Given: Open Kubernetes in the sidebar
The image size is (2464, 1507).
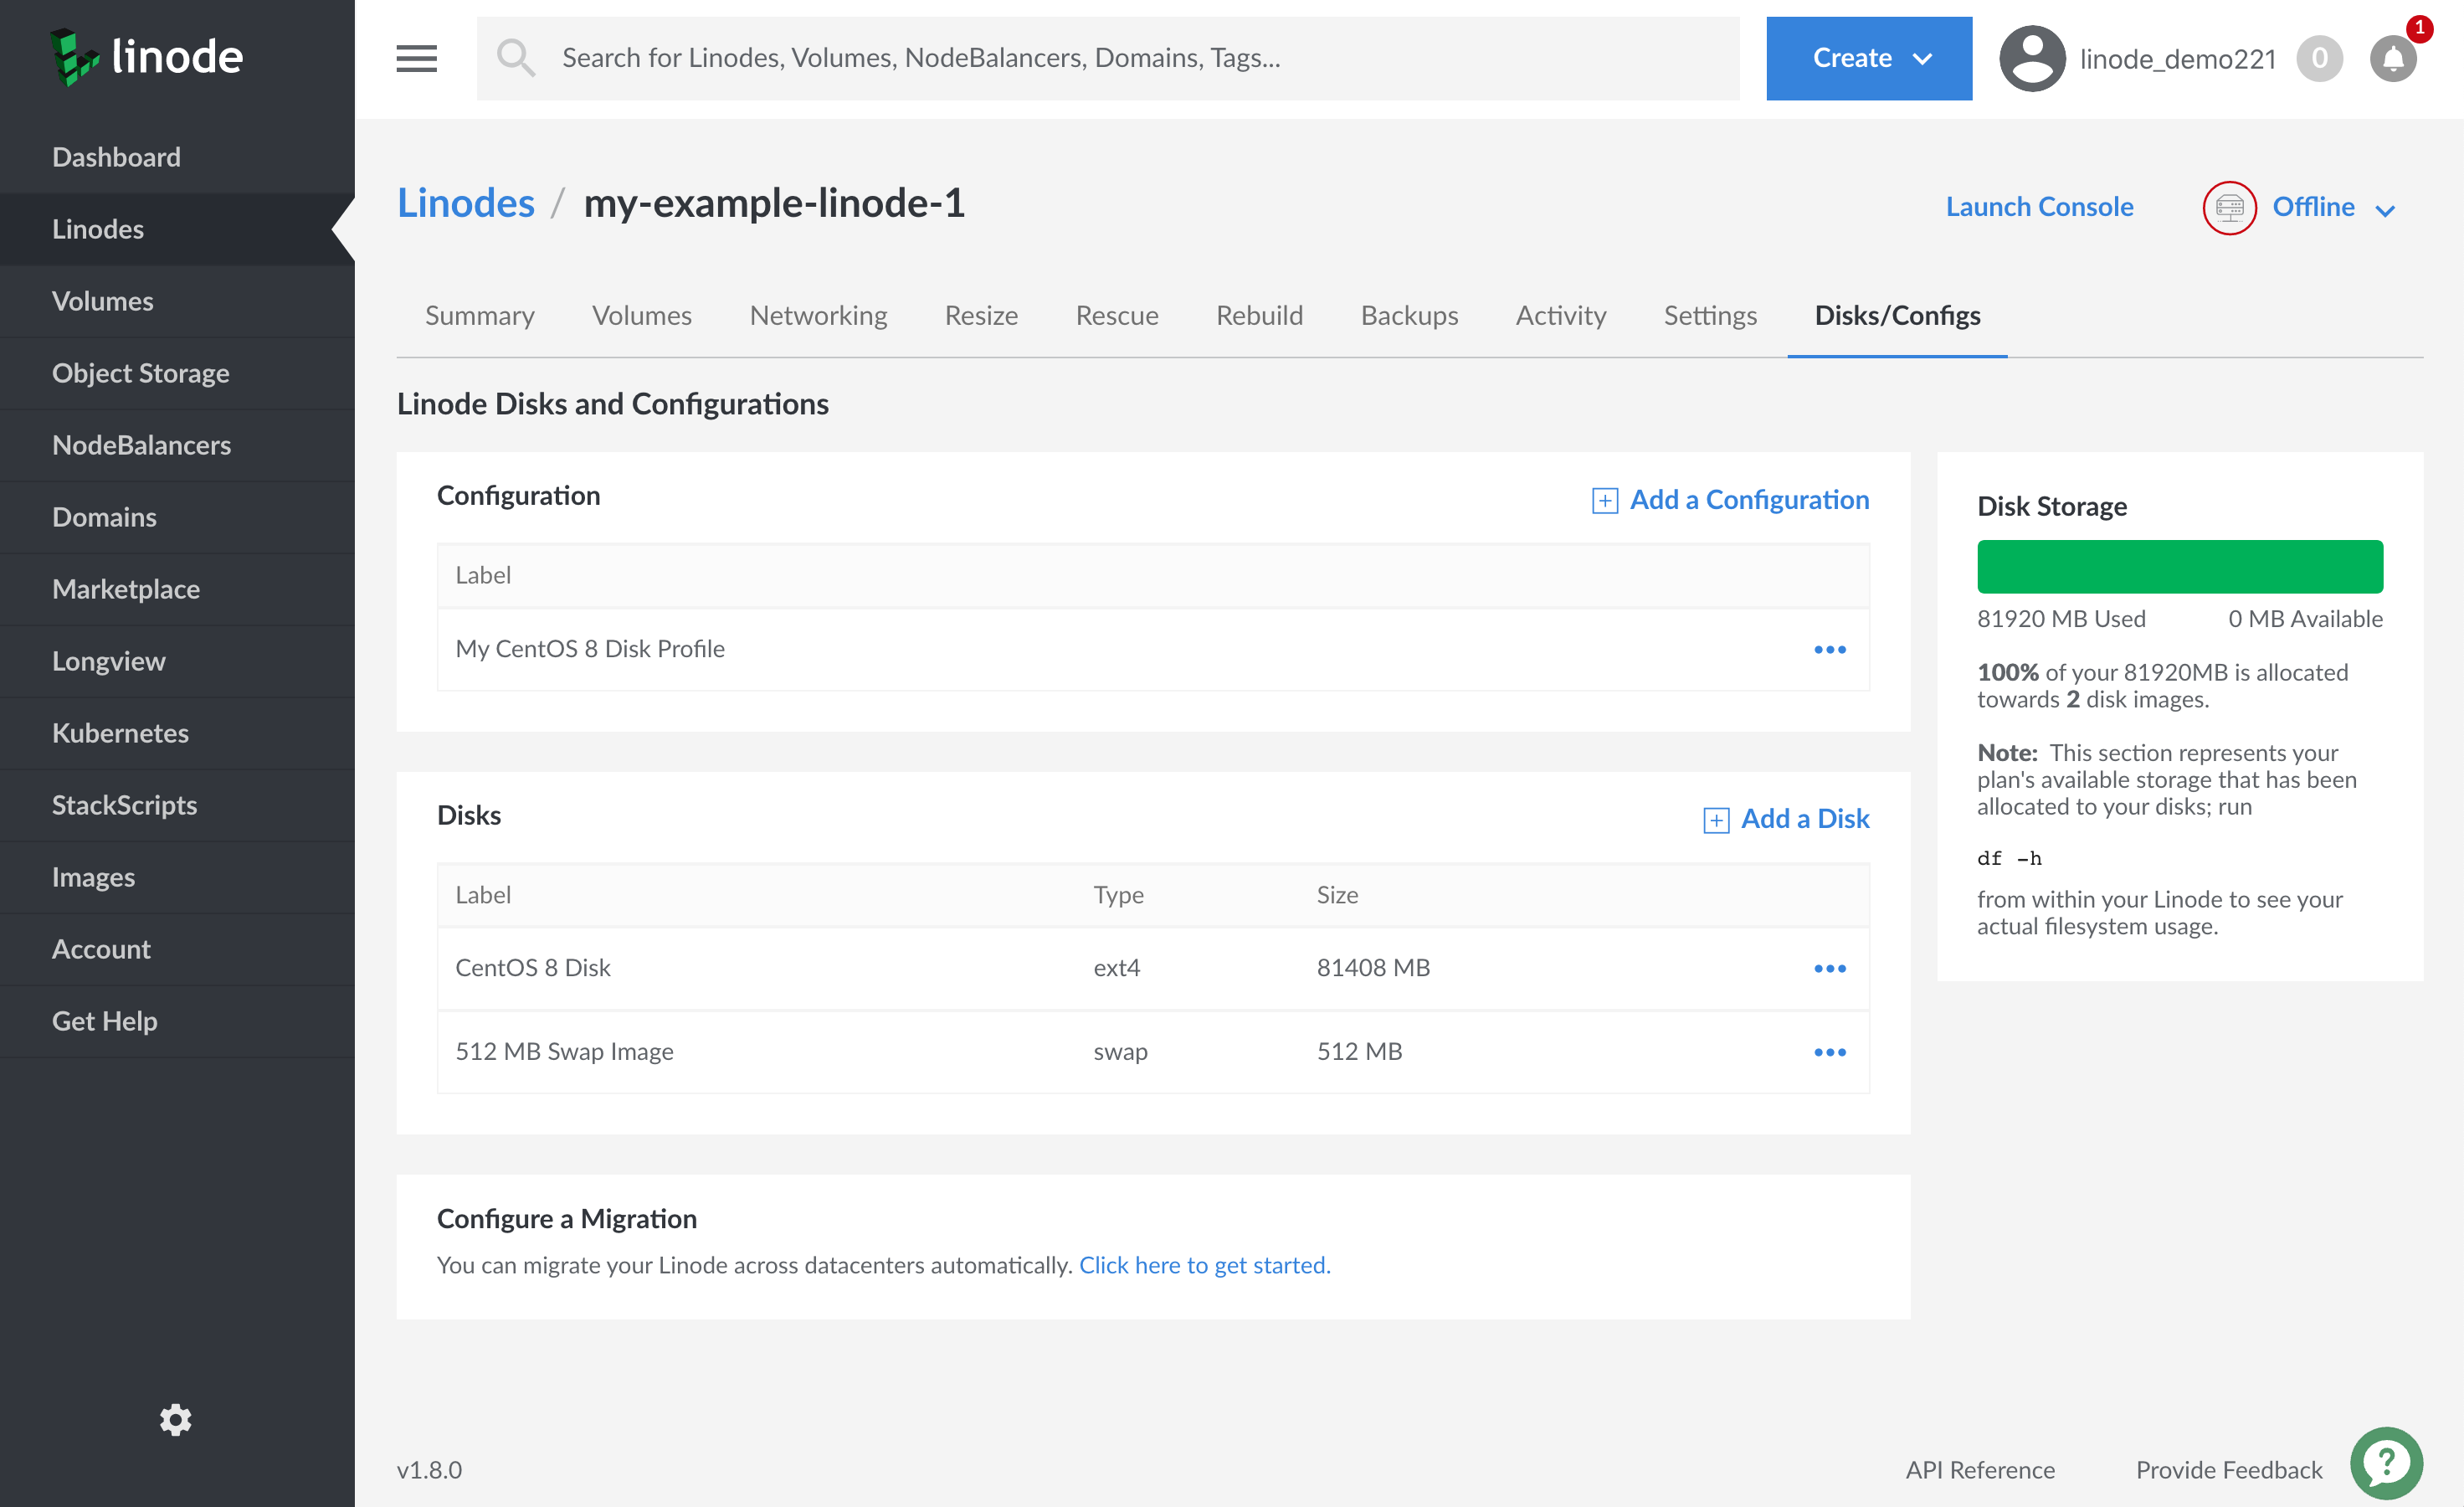Looking at the screenshot, I should (x=120, y=732).
